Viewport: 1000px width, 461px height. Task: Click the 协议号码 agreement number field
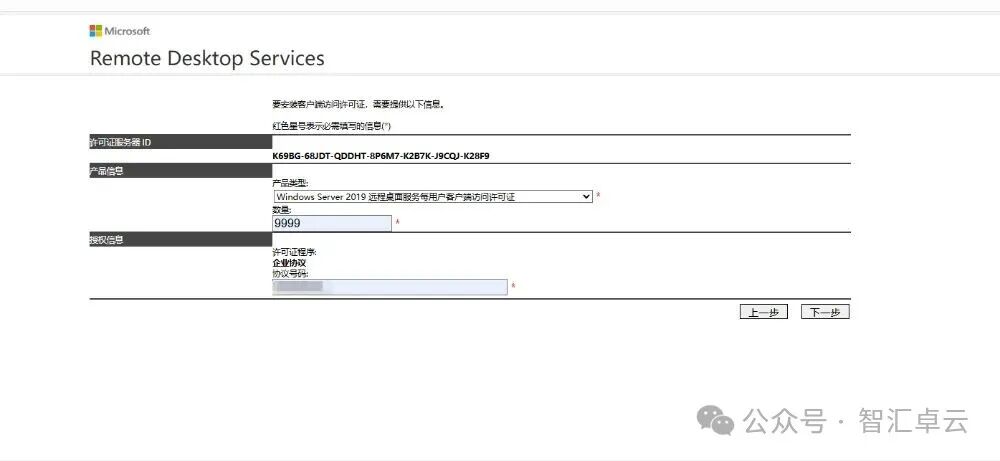pos(390,287)
